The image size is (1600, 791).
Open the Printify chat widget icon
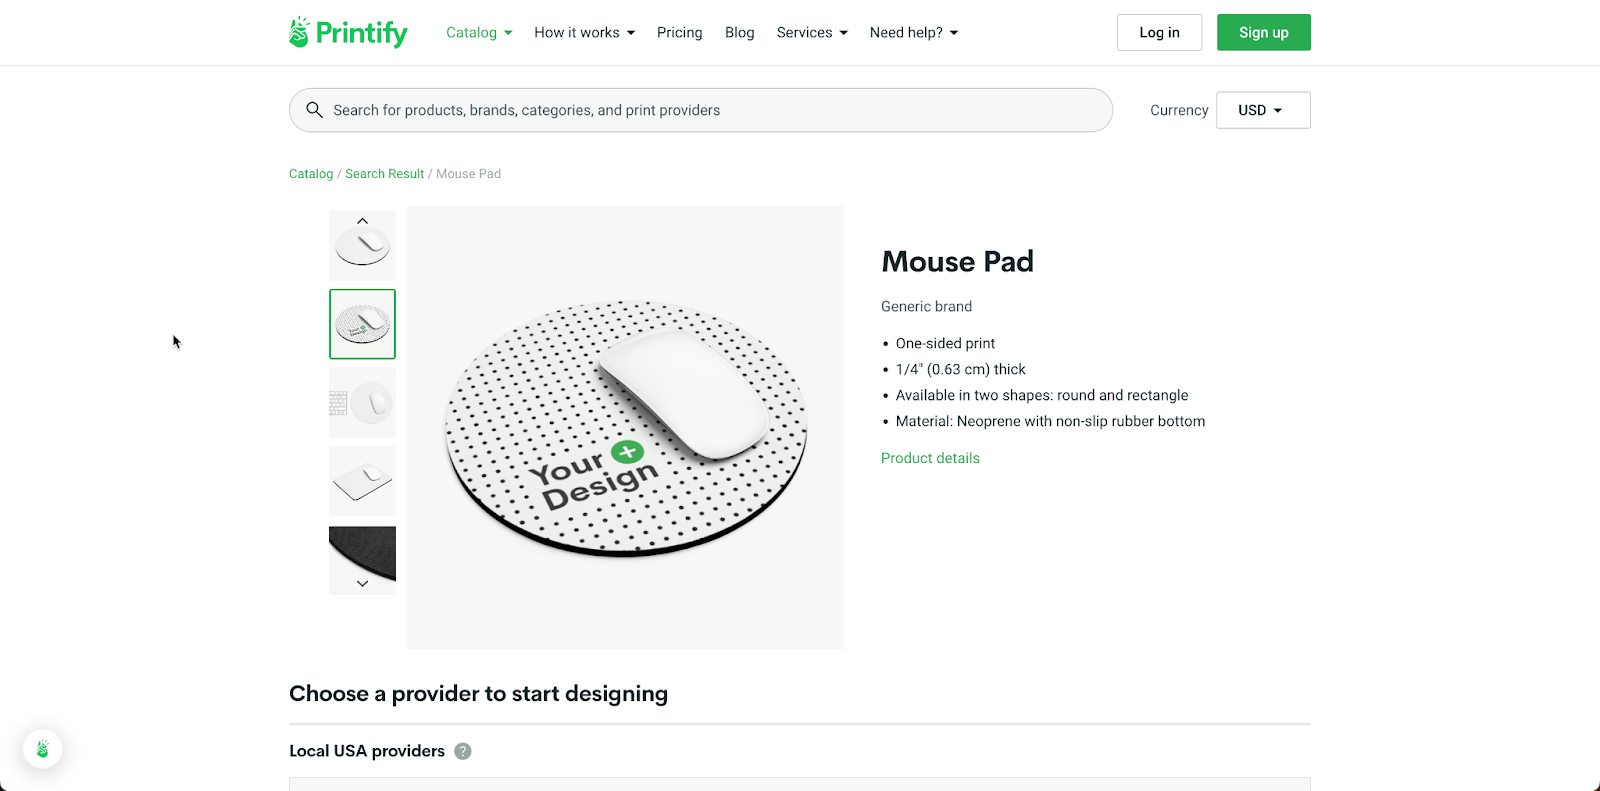(43, 749)
